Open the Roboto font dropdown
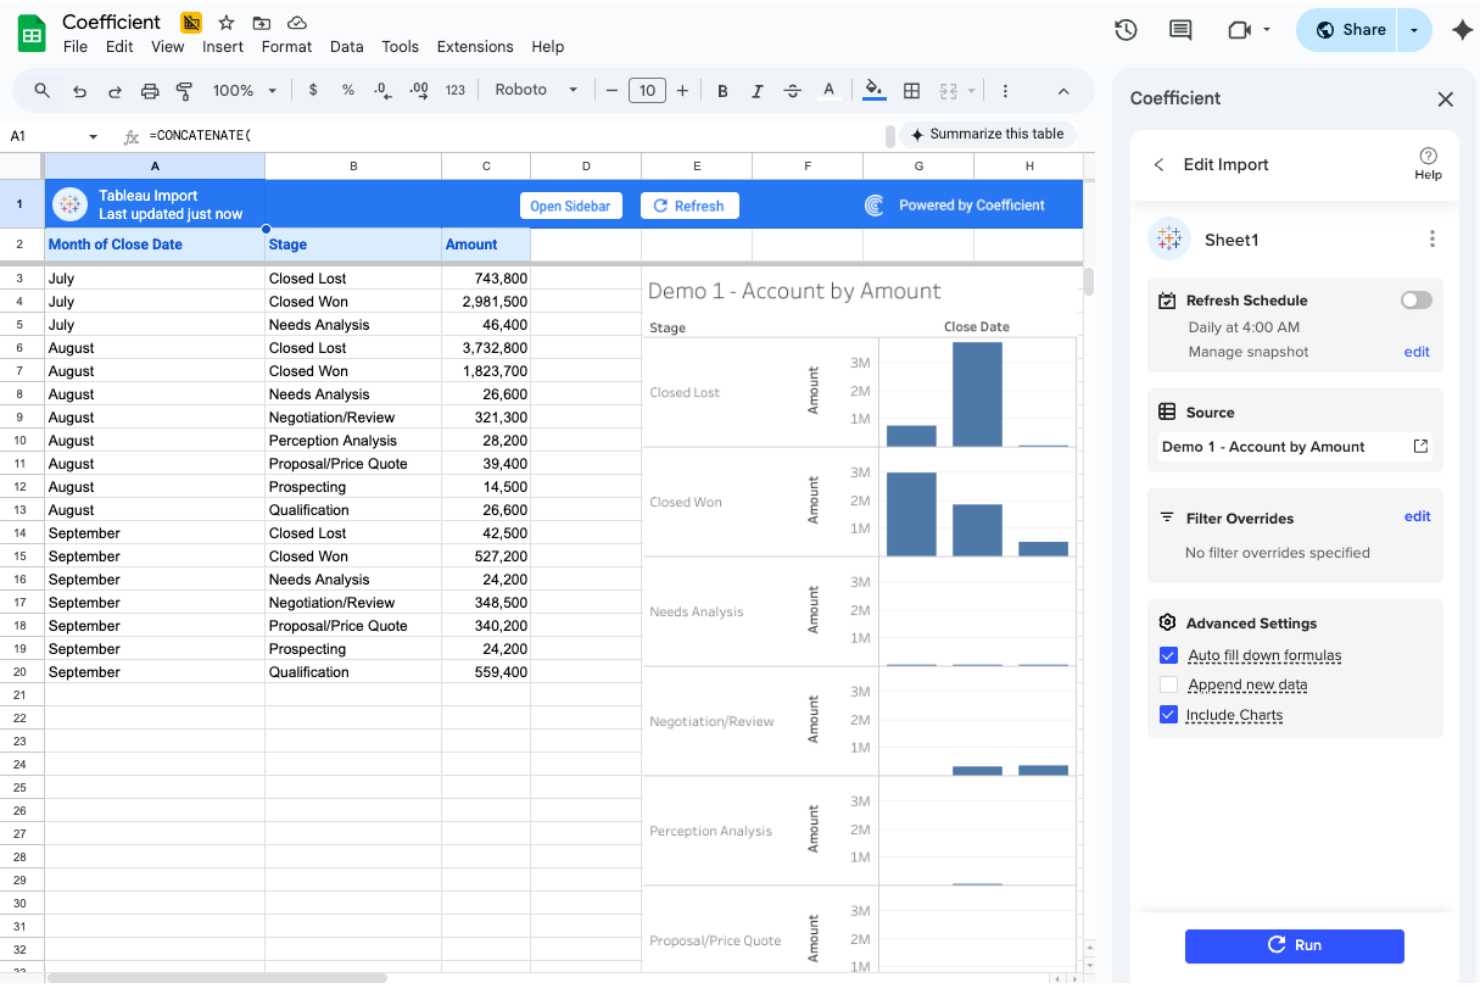The height and width of the screenshot is (987, 1480). coord(535,89)
